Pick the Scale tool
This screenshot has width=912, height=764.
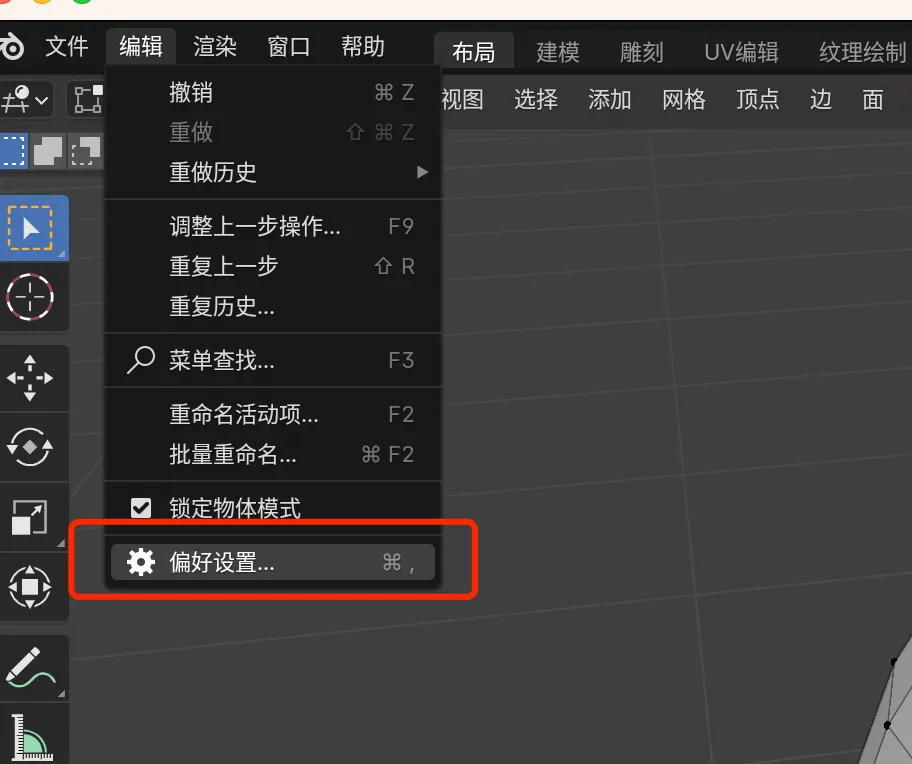(31, 517)
